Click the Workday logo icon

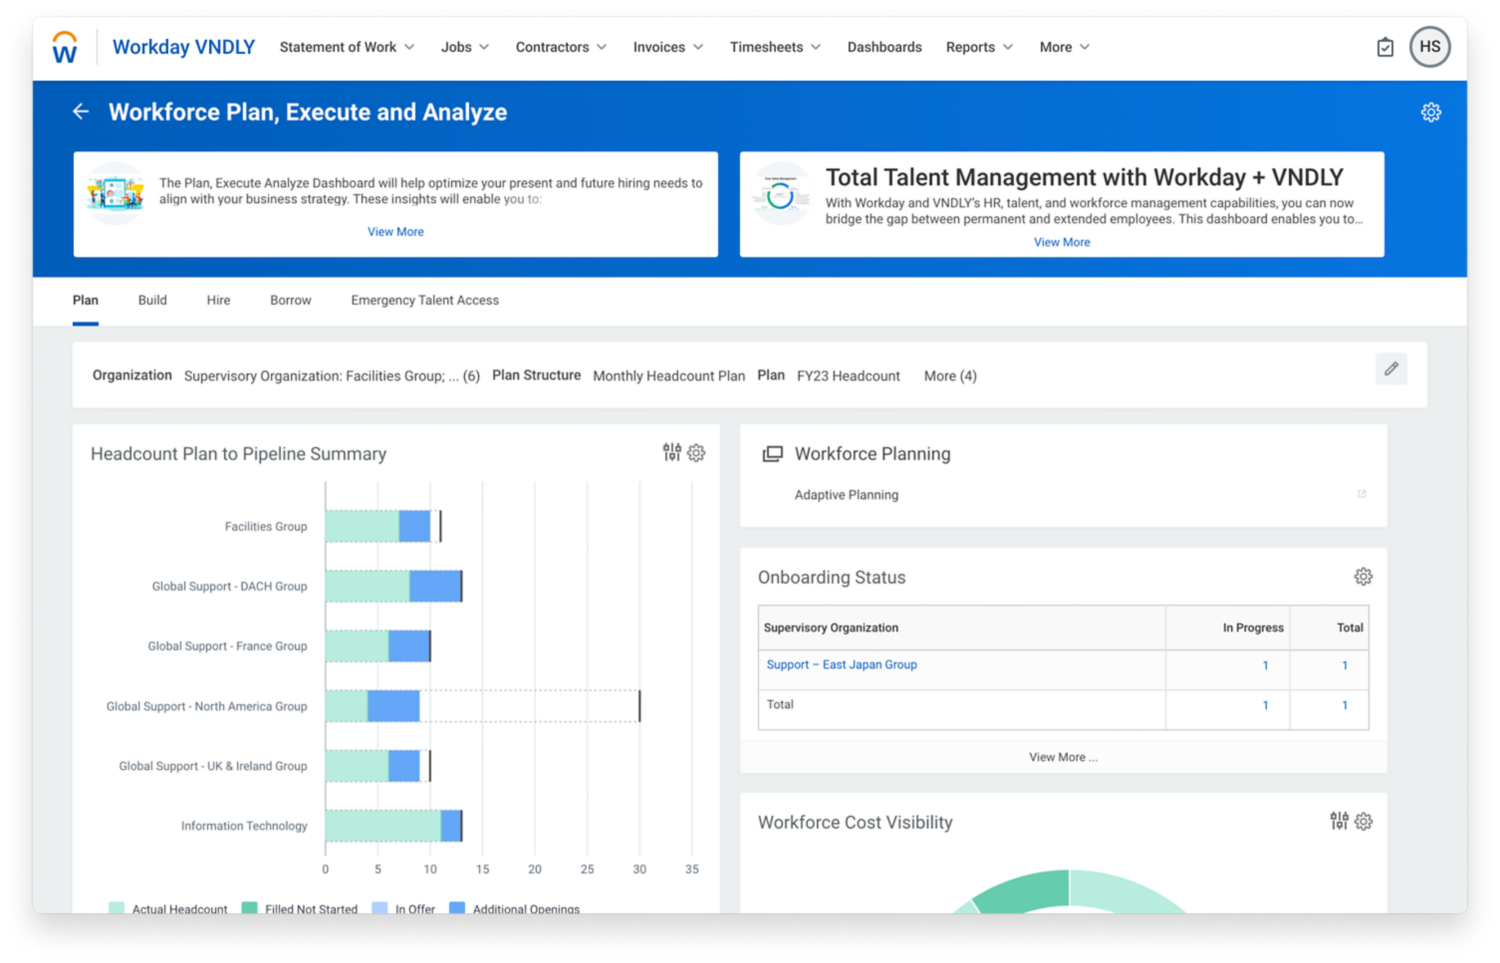pyautogui.click(x=65, y=47)
